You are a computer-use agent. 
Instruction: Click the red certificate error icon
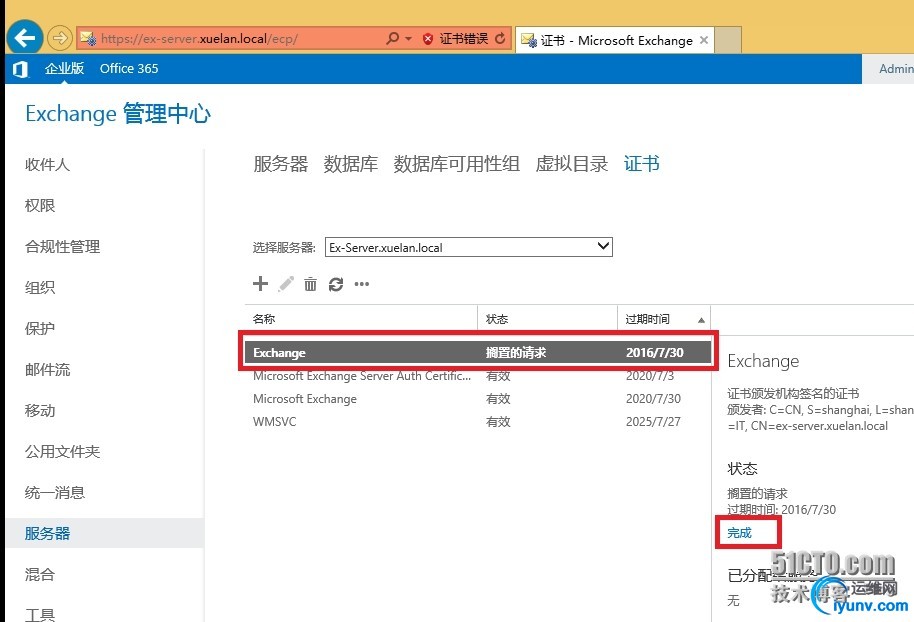[x=428, y=39]
